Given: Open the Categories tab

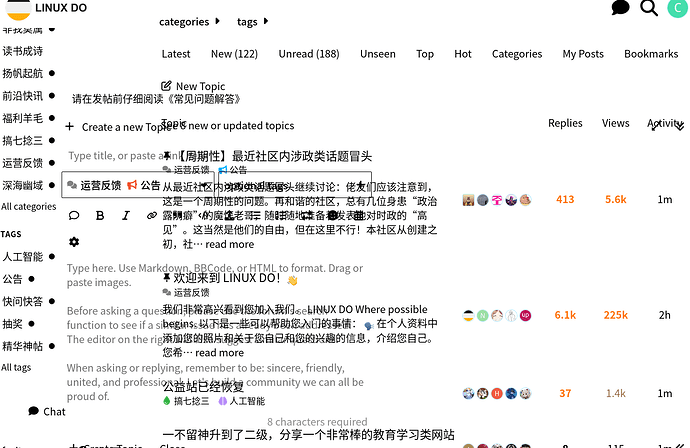Looking at the screenshot, I should click(517, 54).
